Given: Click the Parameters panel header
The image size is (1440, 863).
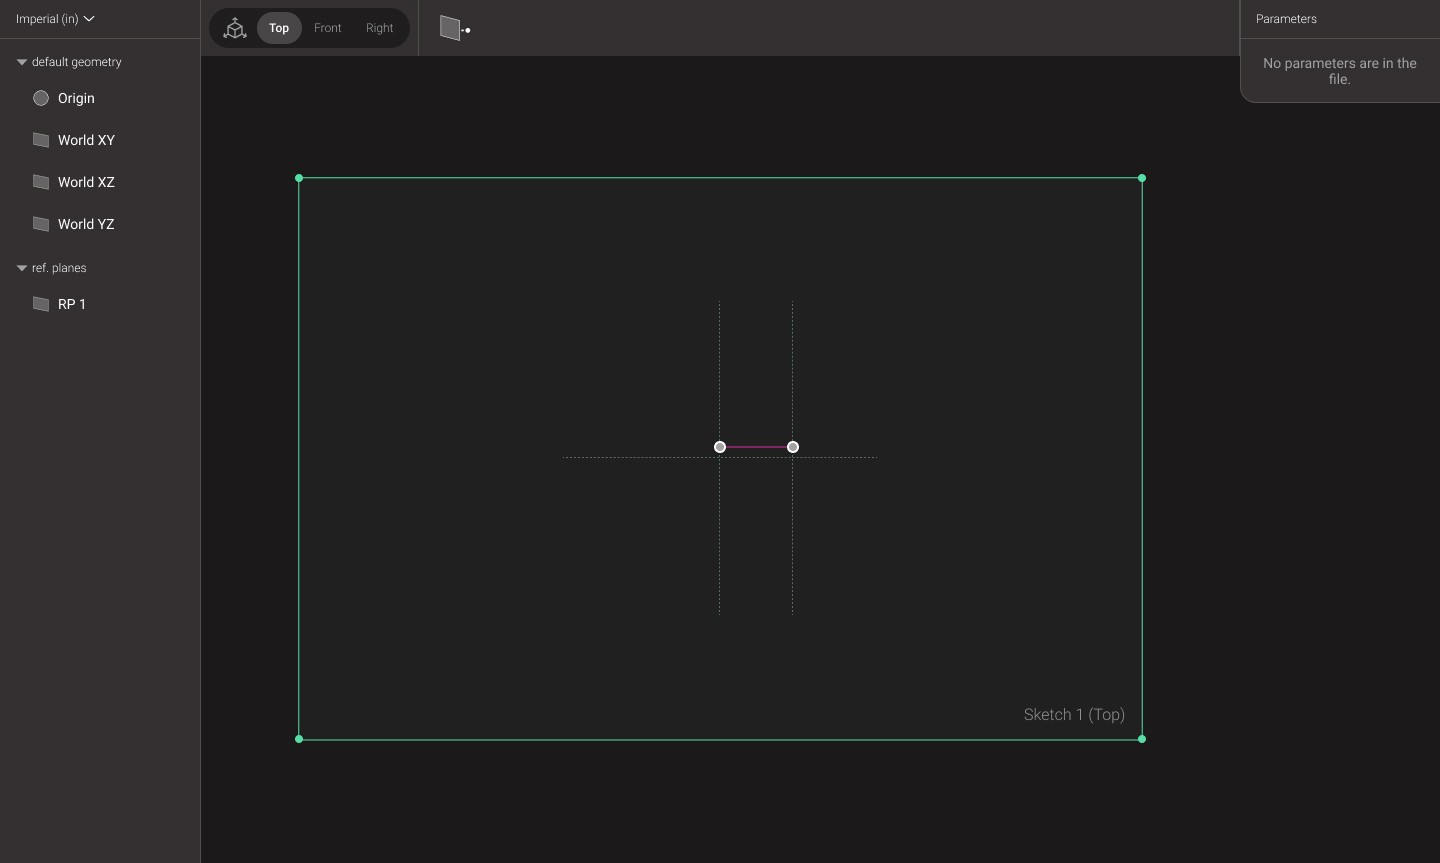Looking at the screenshot, I should coord(1286,19).
